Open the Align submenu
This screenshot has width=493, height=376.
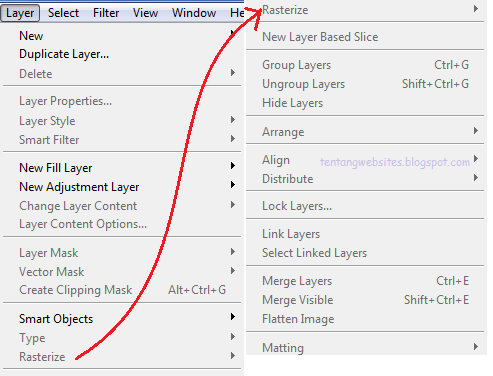(365, 160)
